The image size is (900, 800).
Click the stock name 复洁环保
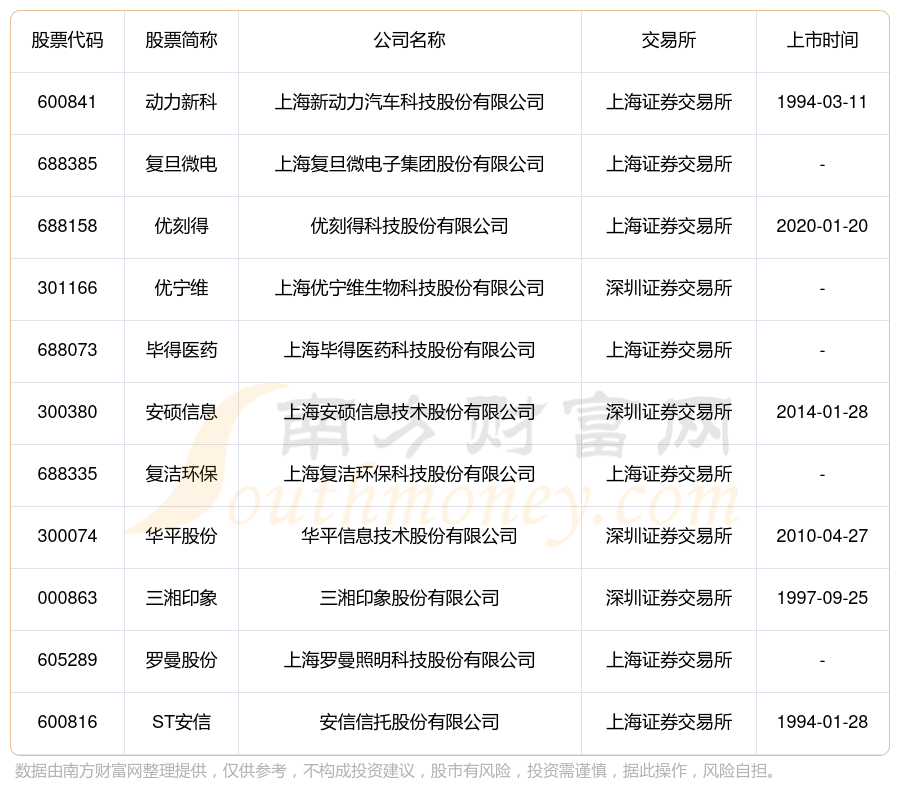(x=181, y=474)
